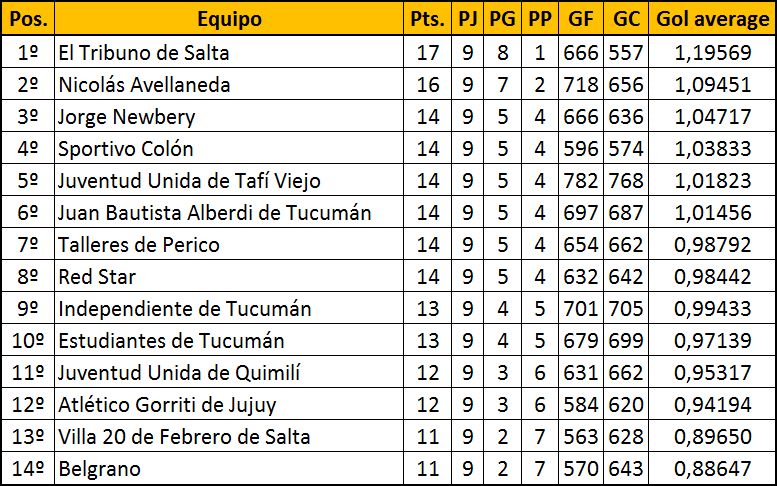The width and height of the screenshot is (777, 486).
Task: Select Atlético Gorriti de Jujuy cell
Action: pyautogui.click(x=167, y=404)
